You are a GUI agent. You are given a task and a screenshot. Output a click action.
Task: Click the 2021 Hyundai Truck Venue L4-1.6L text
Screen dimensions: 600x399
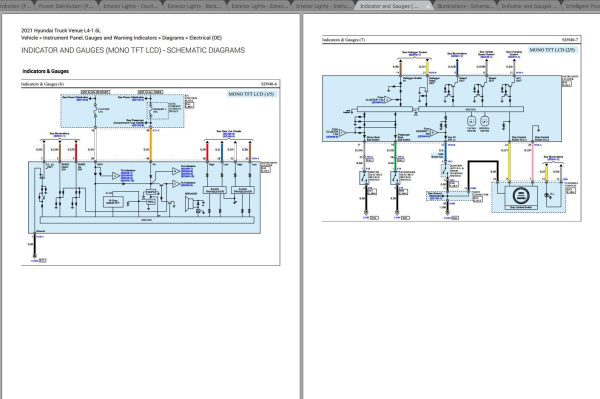[61, 30]
